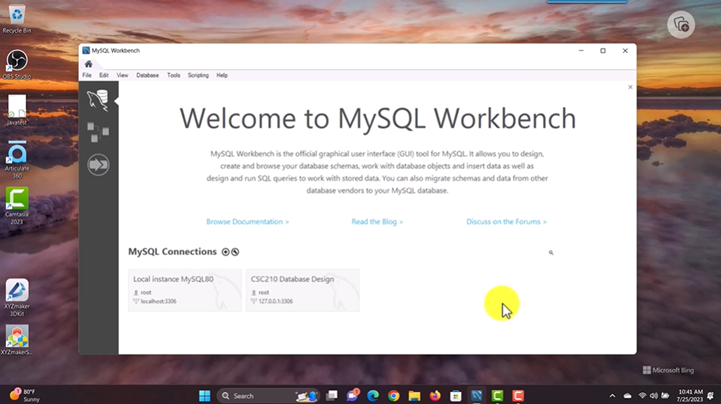Open the CSC210 Database Design connection tile
Screen dimensions: 721x404
[303, 290]
